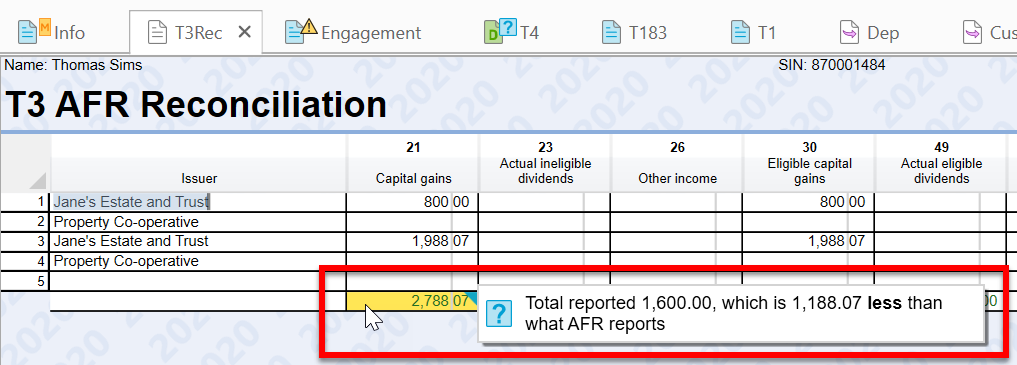Click row 1 actual ineligible dividends cell
Image resolution: width=1017 pixels, height=365 pixels.
click(x=545, y=202)
